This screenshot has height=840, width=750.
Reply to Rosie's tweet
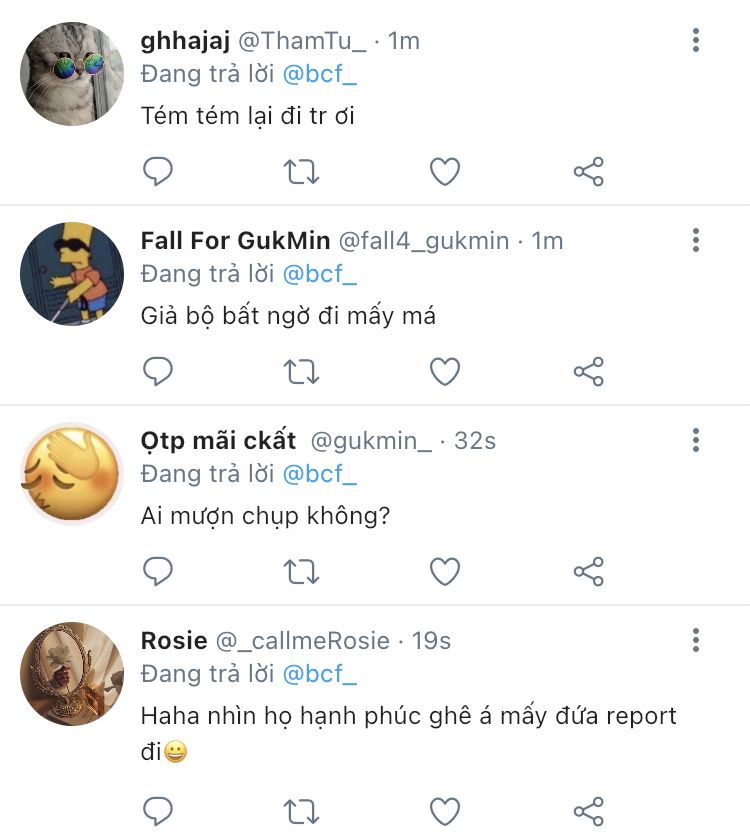(158, 810)
